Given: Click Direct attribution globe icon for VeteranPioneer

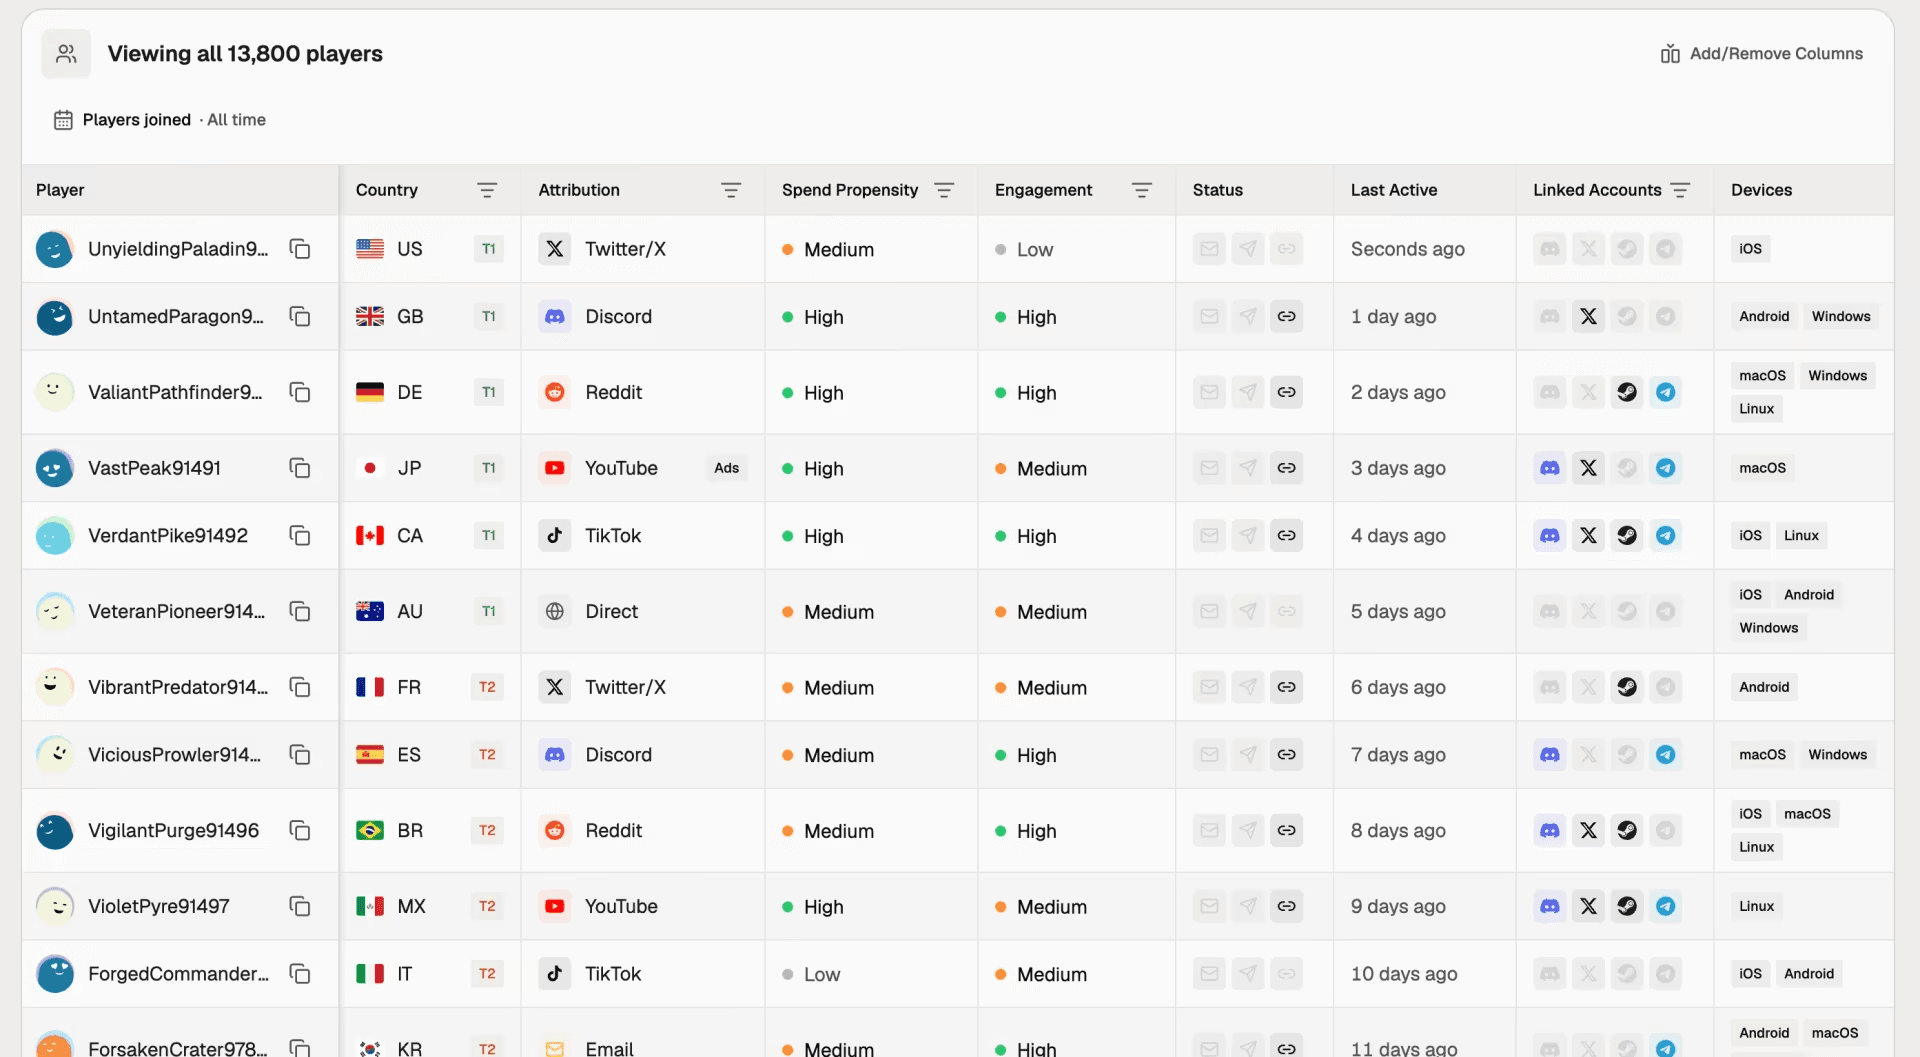Looking at the screenshot, I should tap(555, 611).
